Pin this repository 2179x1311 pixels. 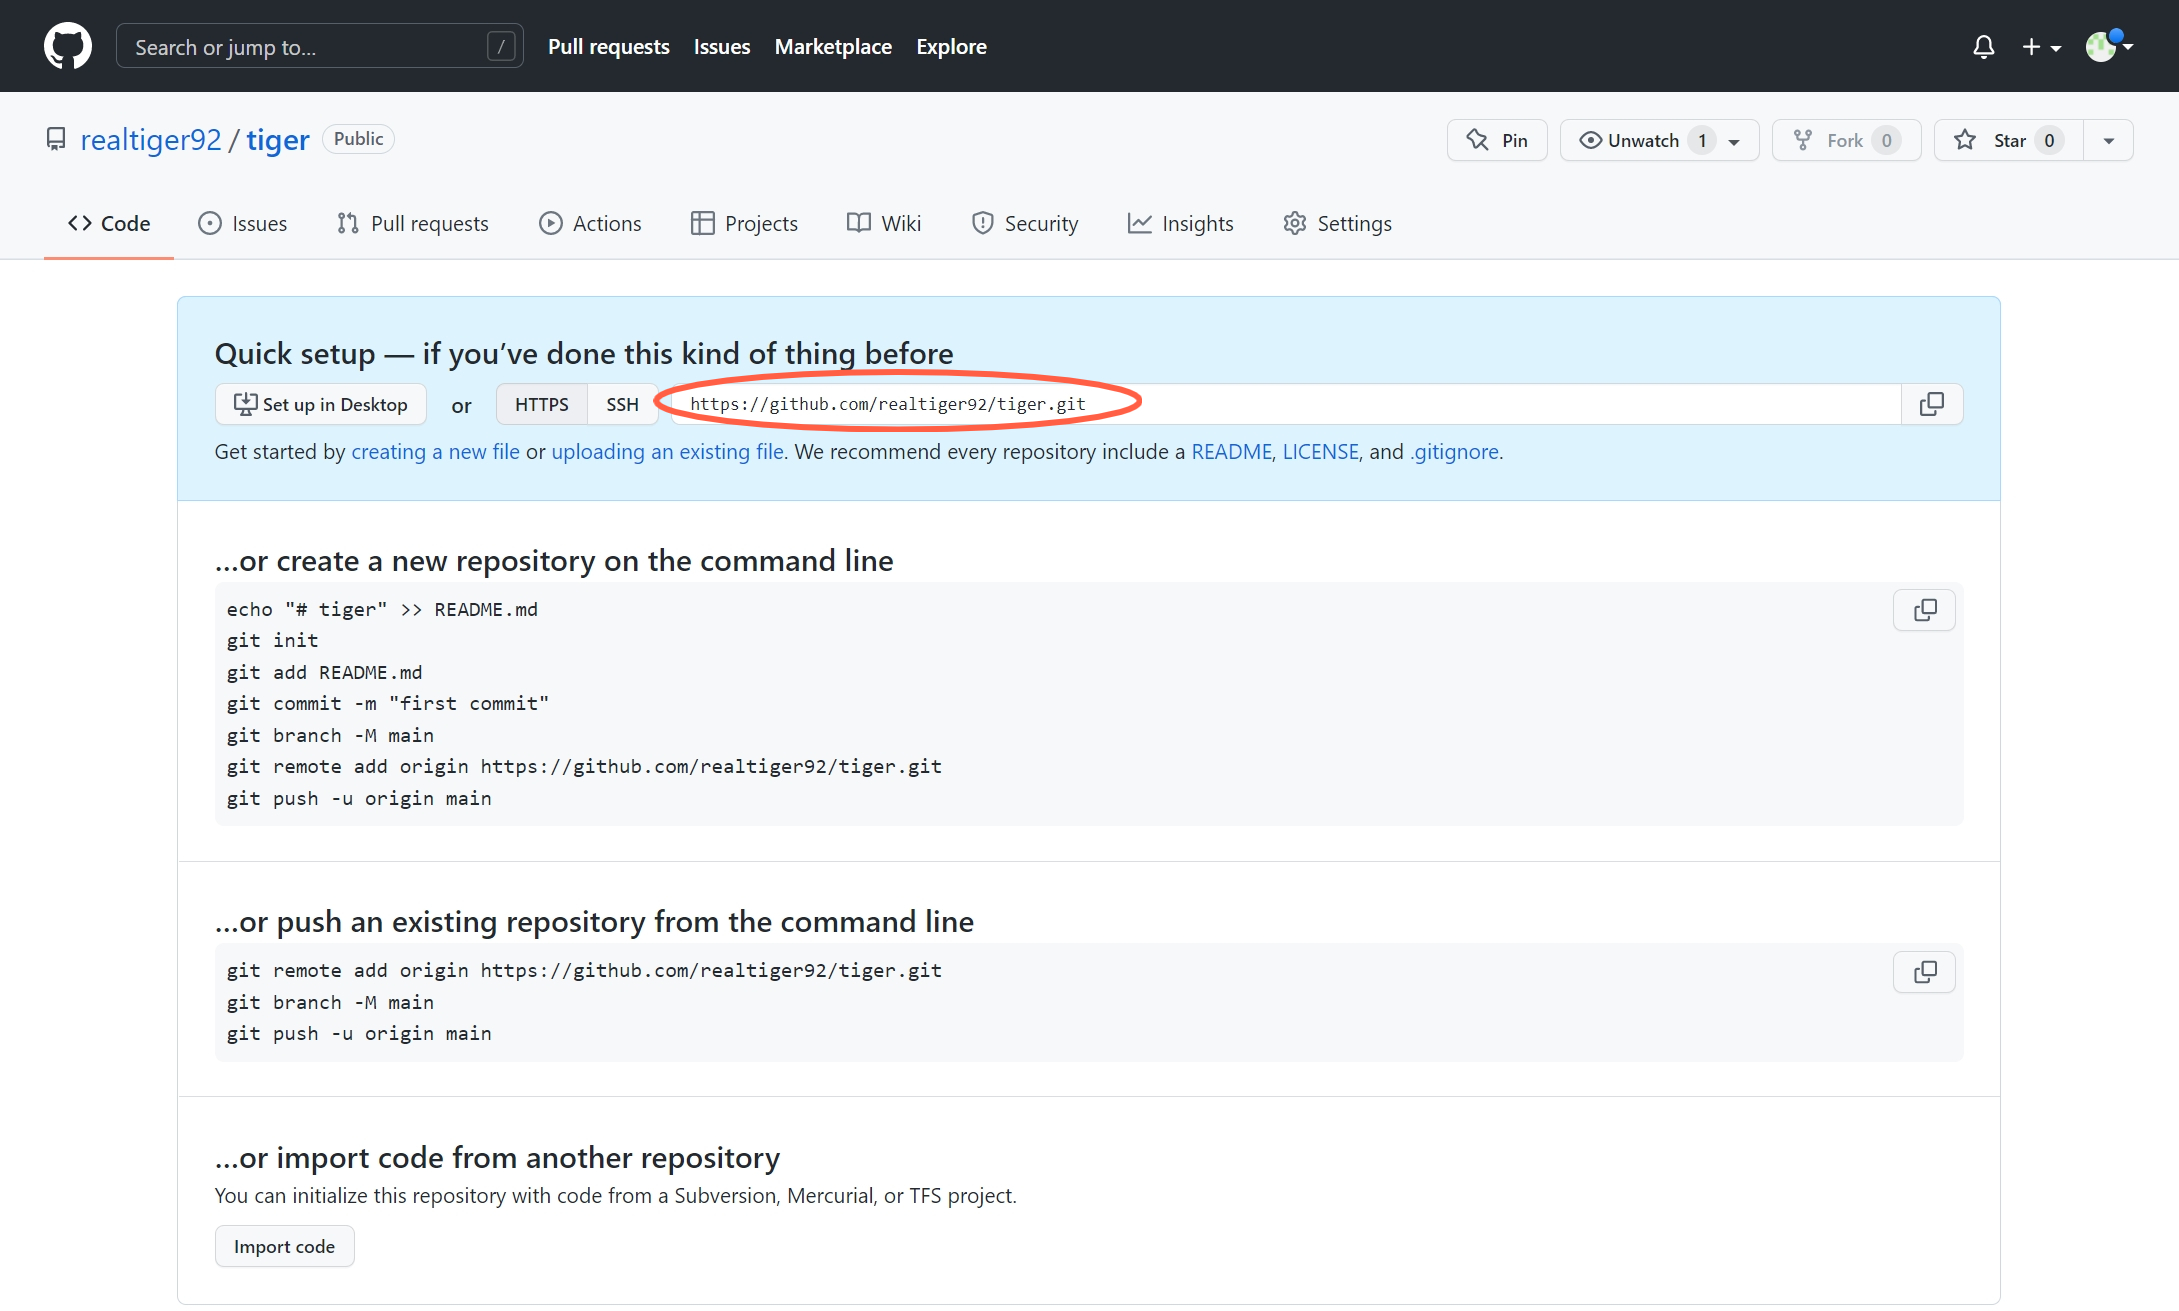coord(1497,140)
